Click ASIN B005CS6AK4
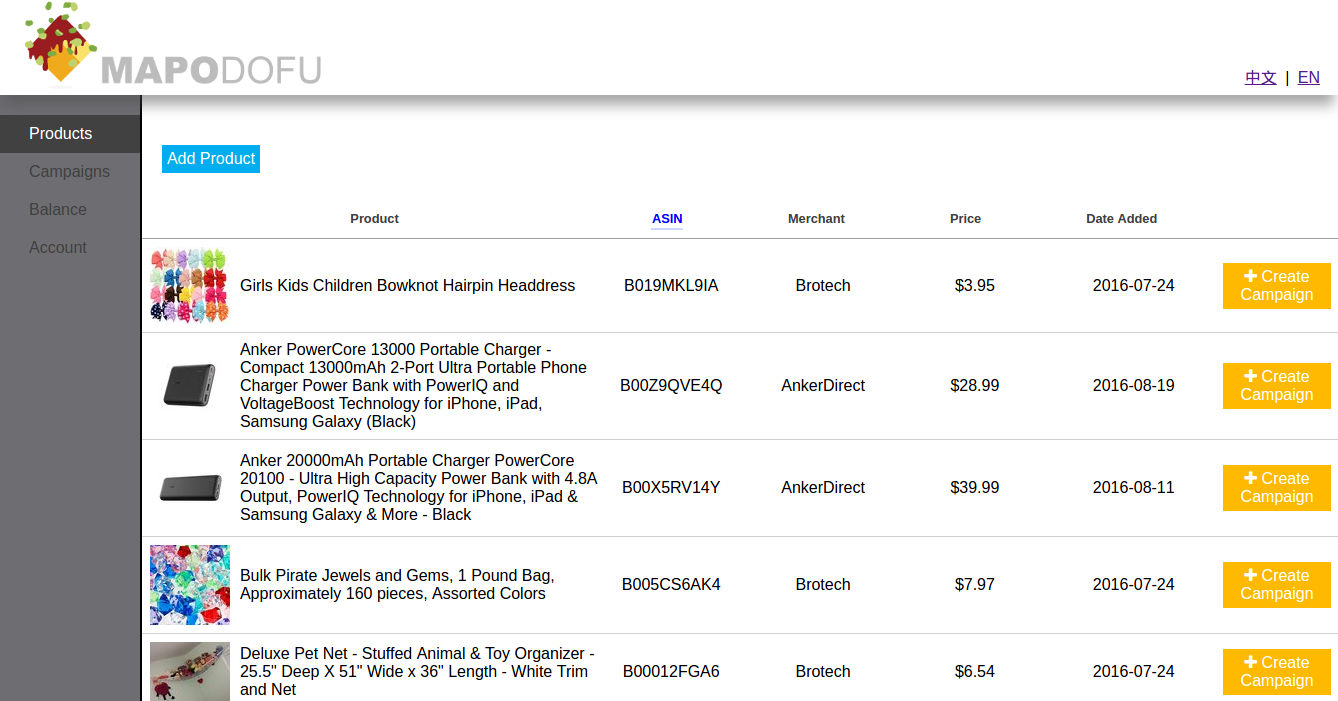The width and height of the screenshot is (1338, 701). [x=671, y=585]
